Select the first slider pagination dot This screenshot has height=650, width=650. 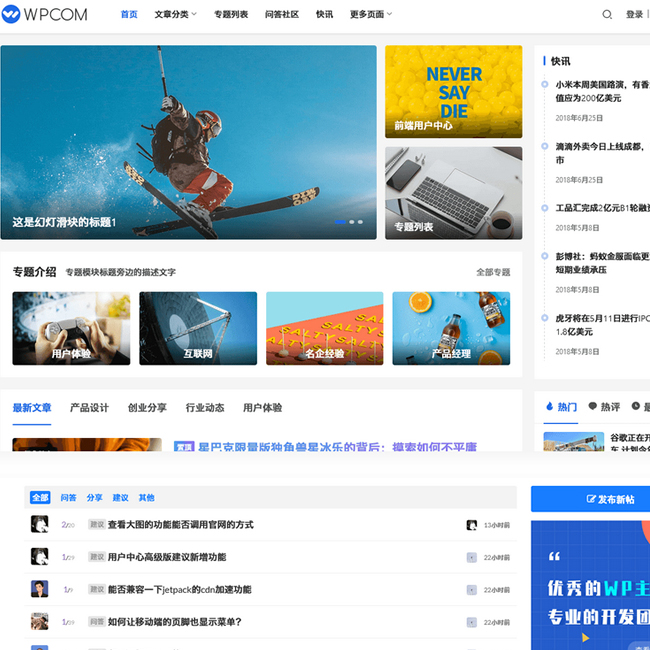point(340,222)
